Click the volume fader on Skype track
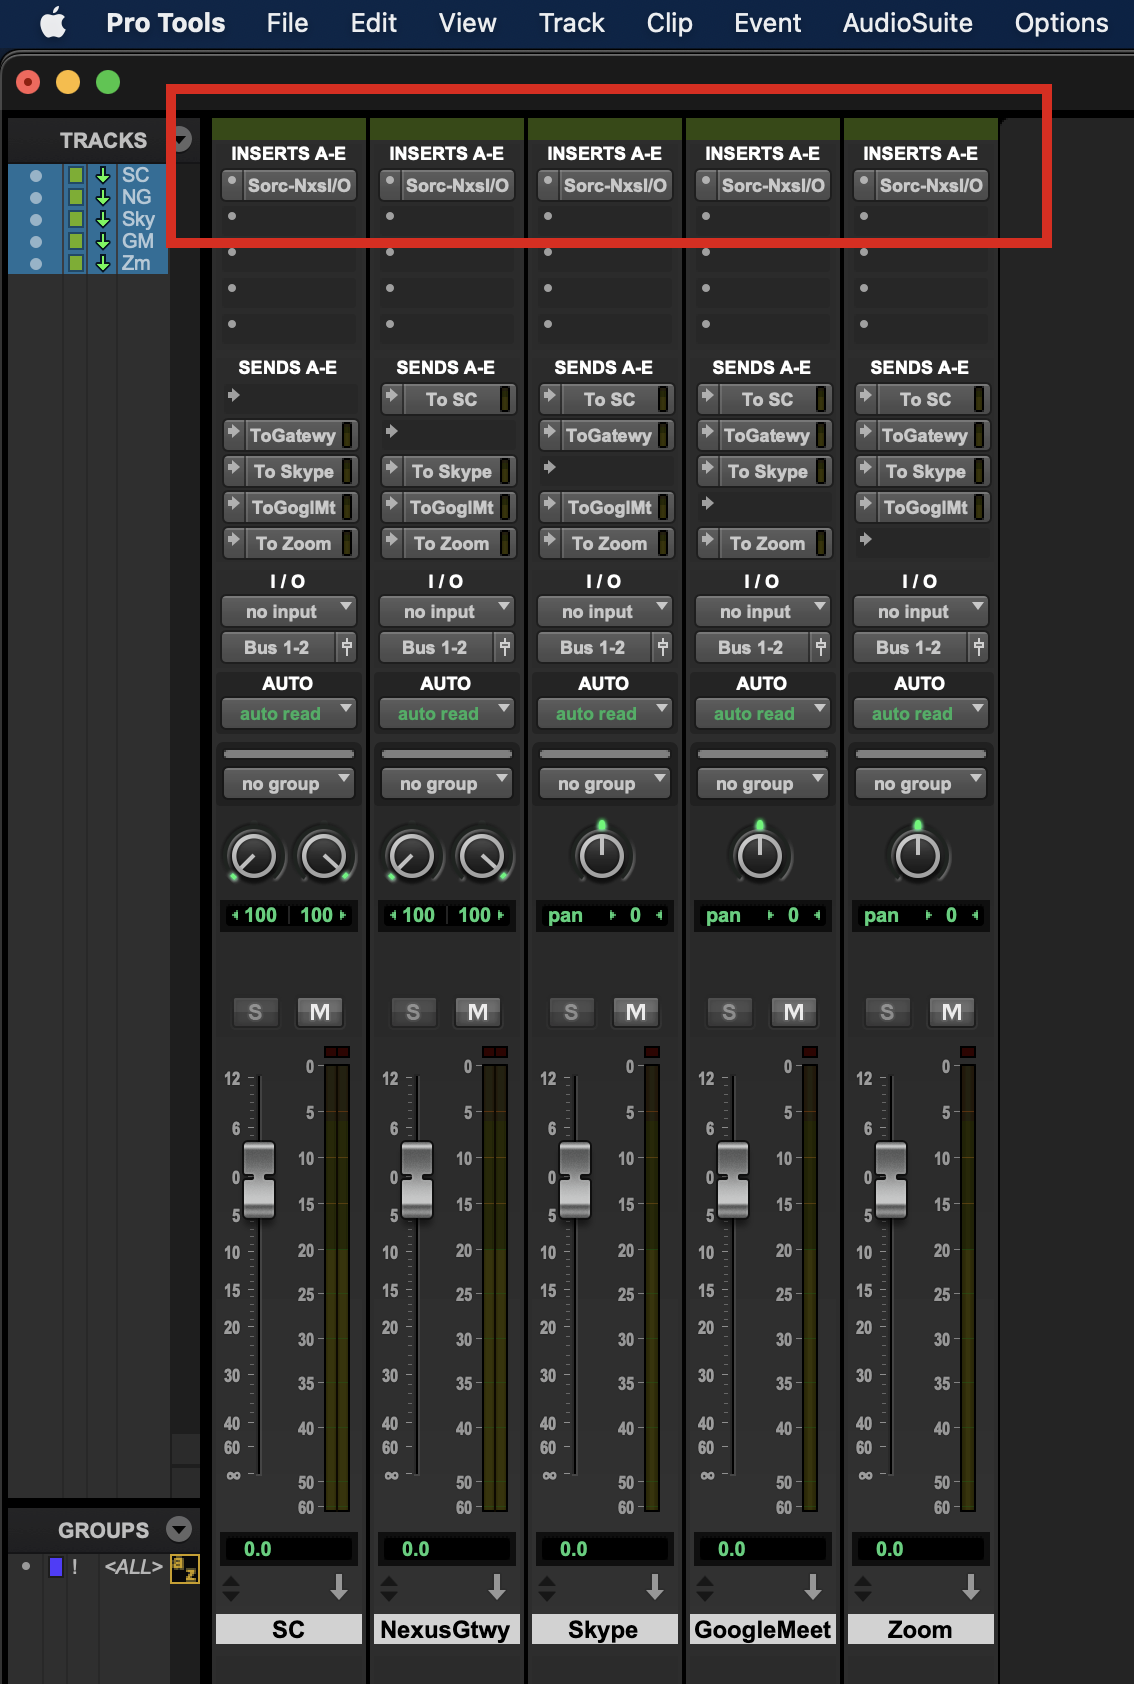The width and height of the screenshot is (1134, 1684). tap(575, 1179)
